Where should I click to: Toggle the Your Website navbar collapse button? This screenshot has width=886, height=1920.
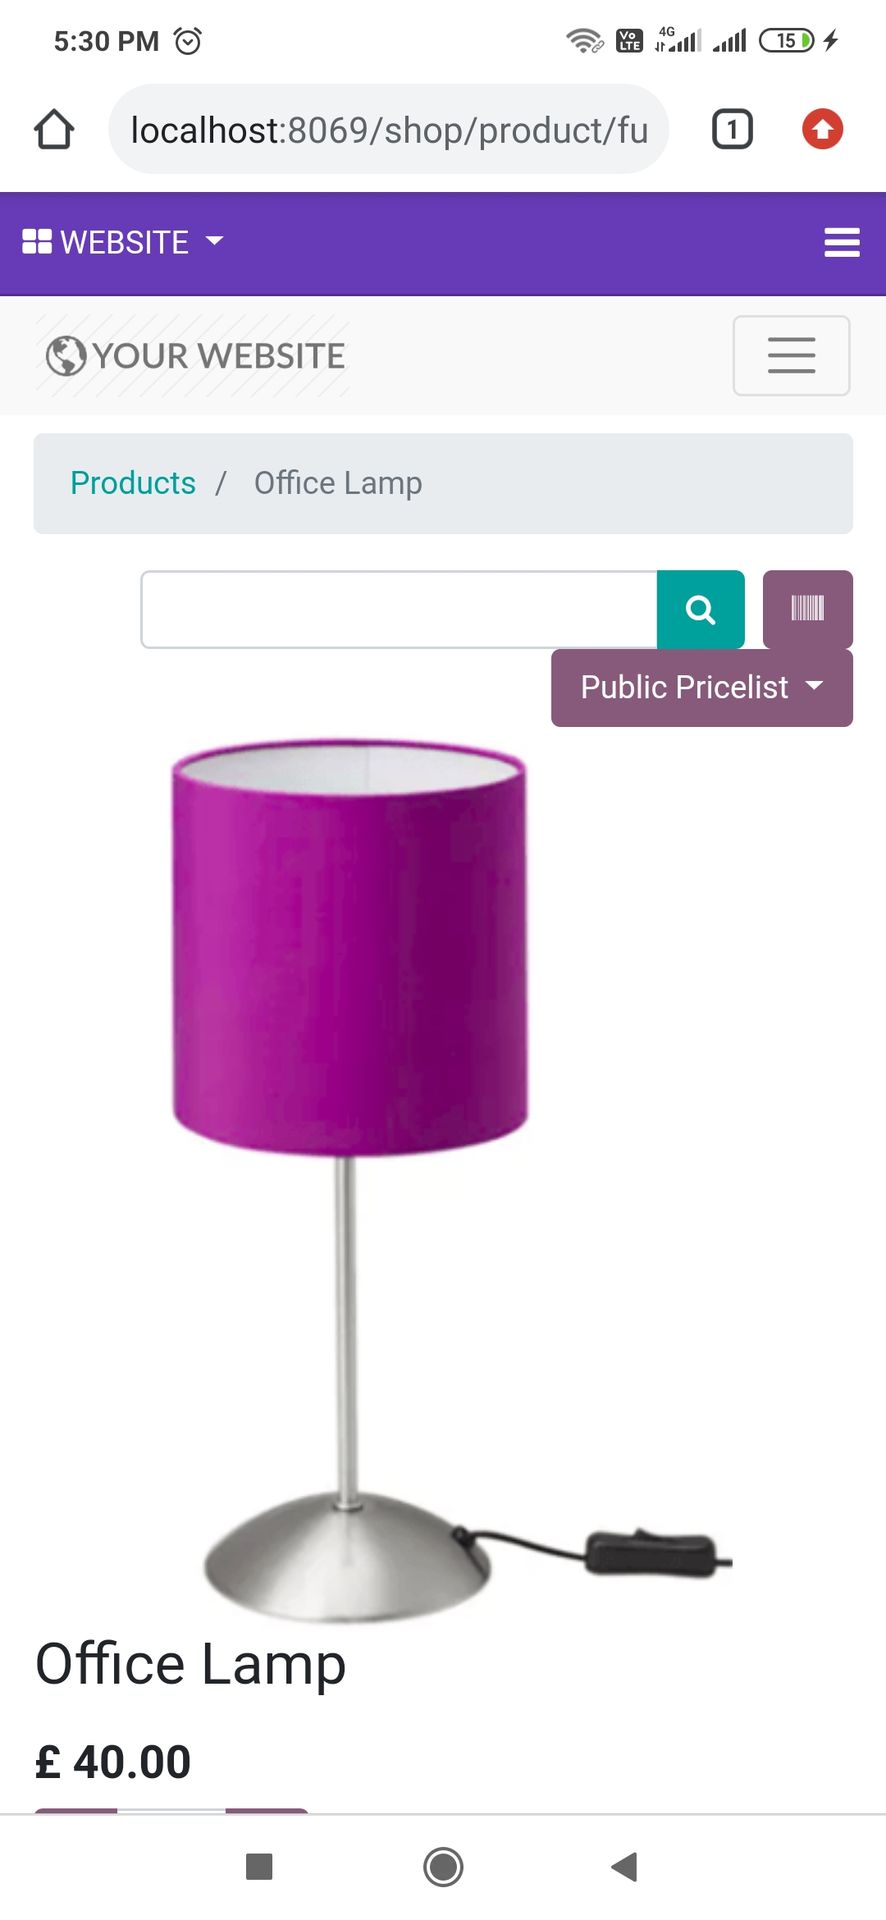click(x=792, y=356)
